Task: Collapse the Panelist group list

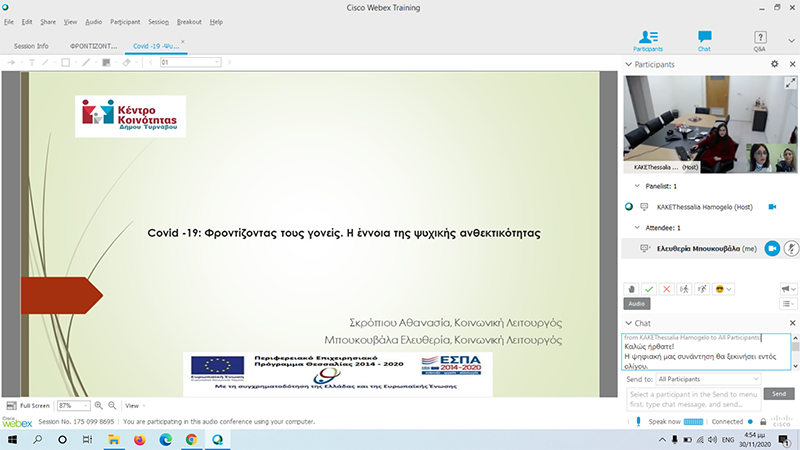Action: (638, 186)
